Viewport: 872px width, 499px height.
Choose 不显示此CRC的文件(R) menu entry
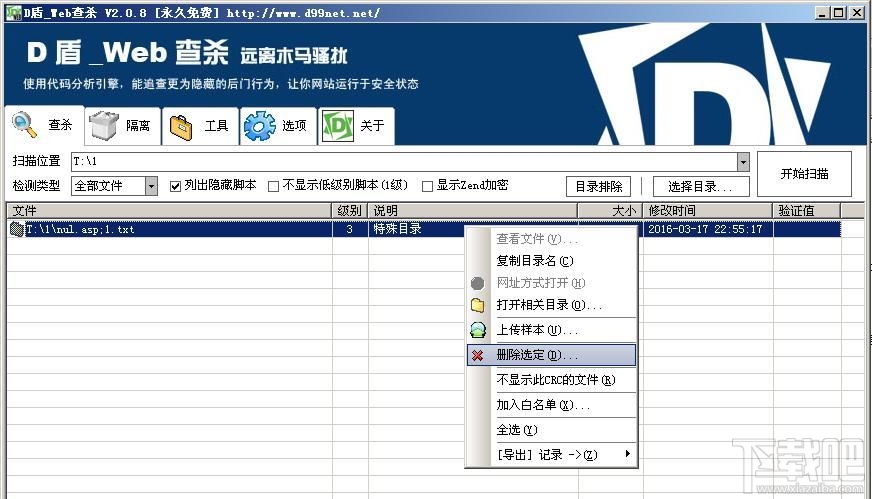[551, 380]
